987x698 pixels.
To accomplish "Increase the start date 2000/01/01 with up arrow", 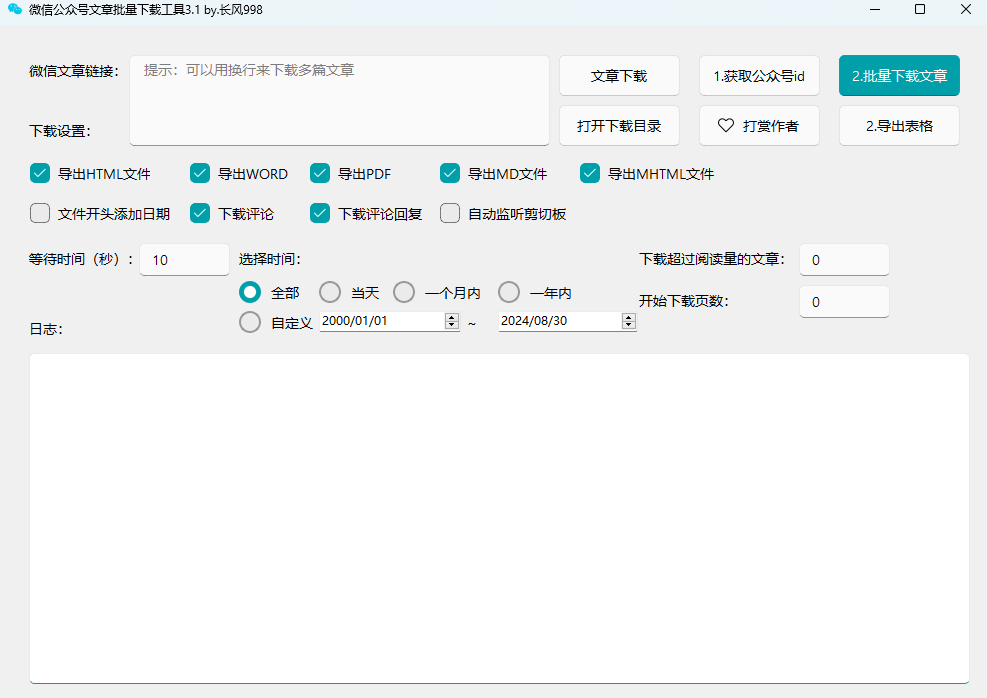I will (x=451, y=317).
